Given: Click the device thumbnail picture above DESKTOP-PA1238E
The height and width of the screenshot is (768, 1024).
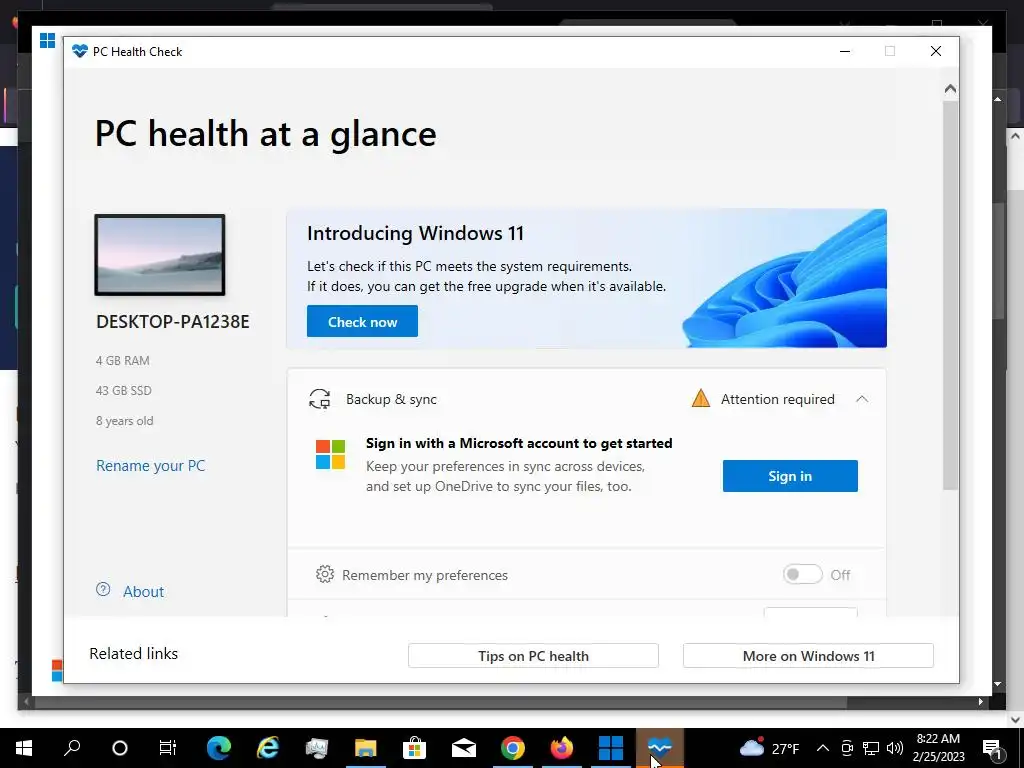Looking at the screenshot, I should 160,255.
